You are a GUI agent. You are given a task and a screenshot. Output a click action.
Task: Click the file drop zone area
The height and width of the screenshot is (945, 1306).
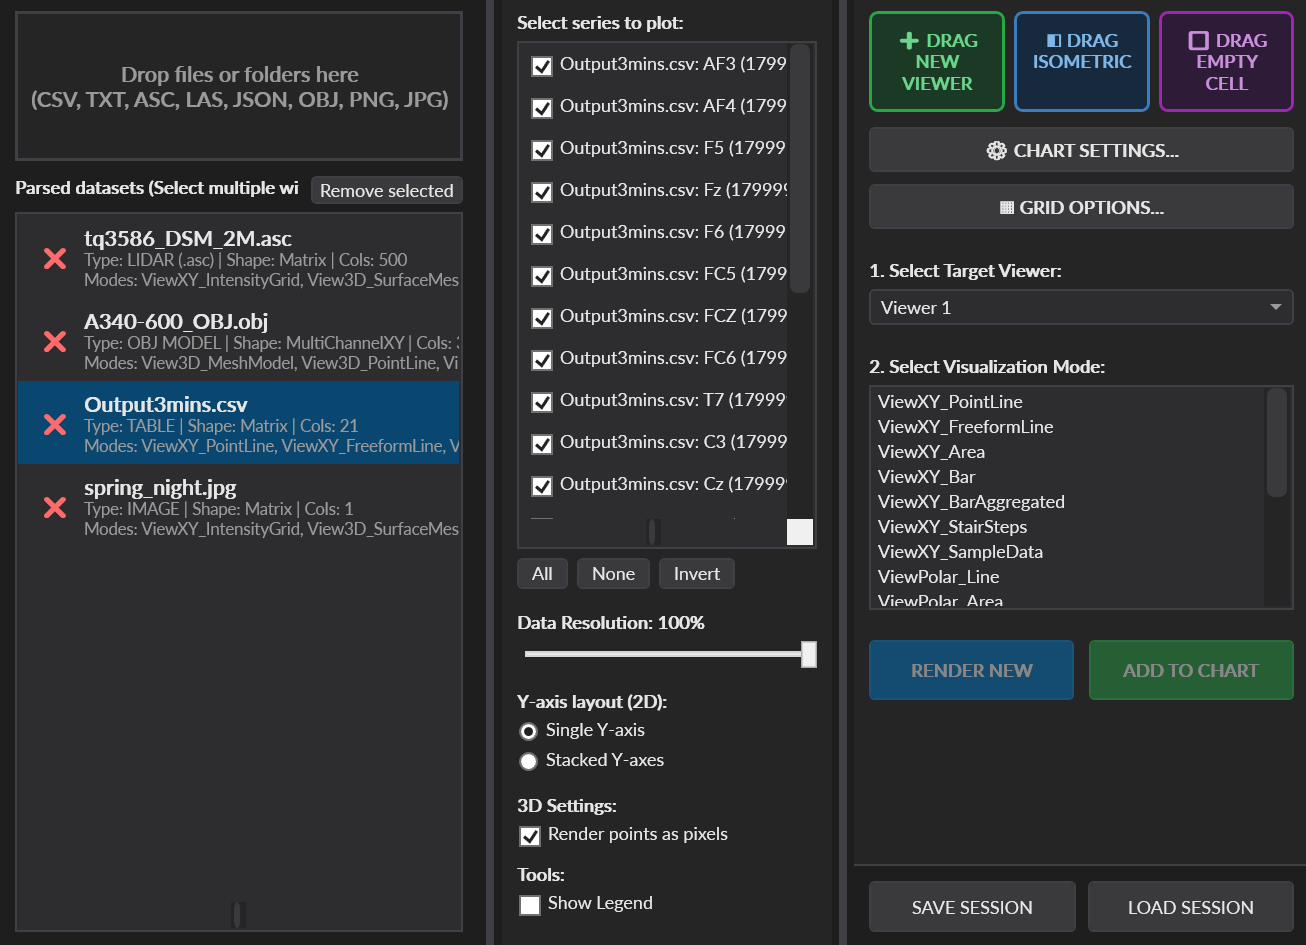coord(239,86)
